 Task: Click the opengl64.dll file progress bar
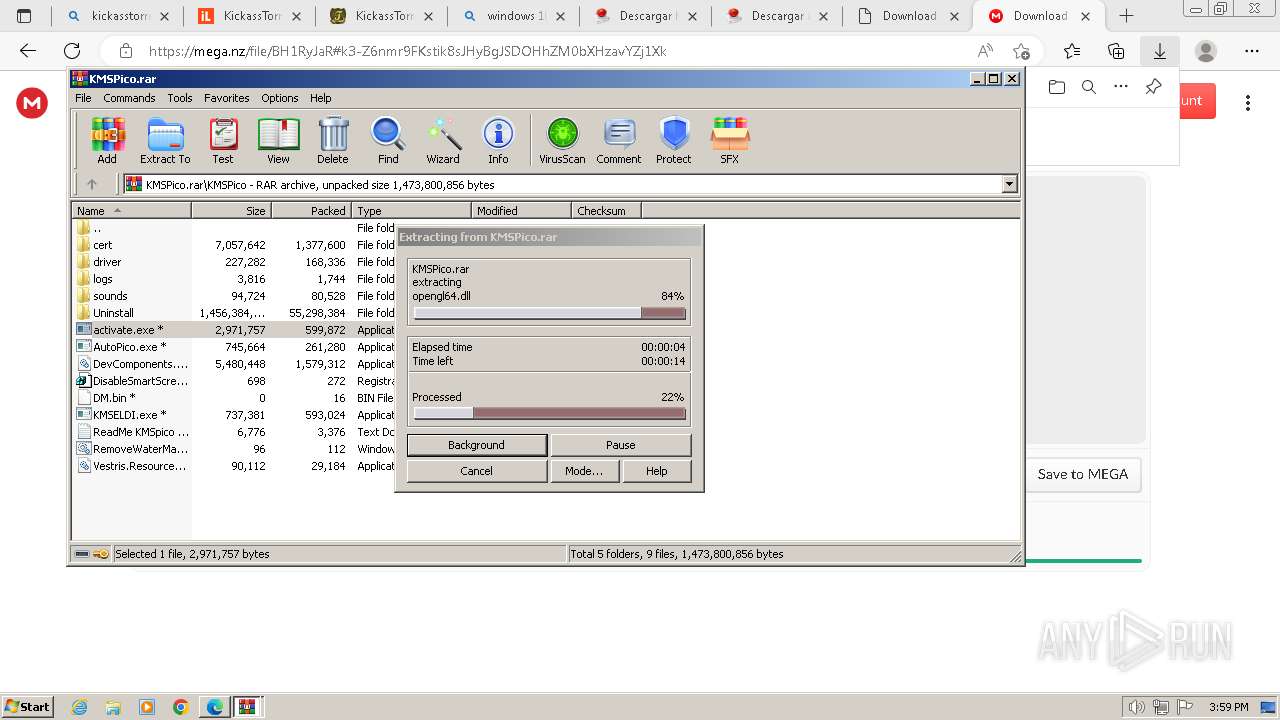pyautogui.click(x=550, y=313)
